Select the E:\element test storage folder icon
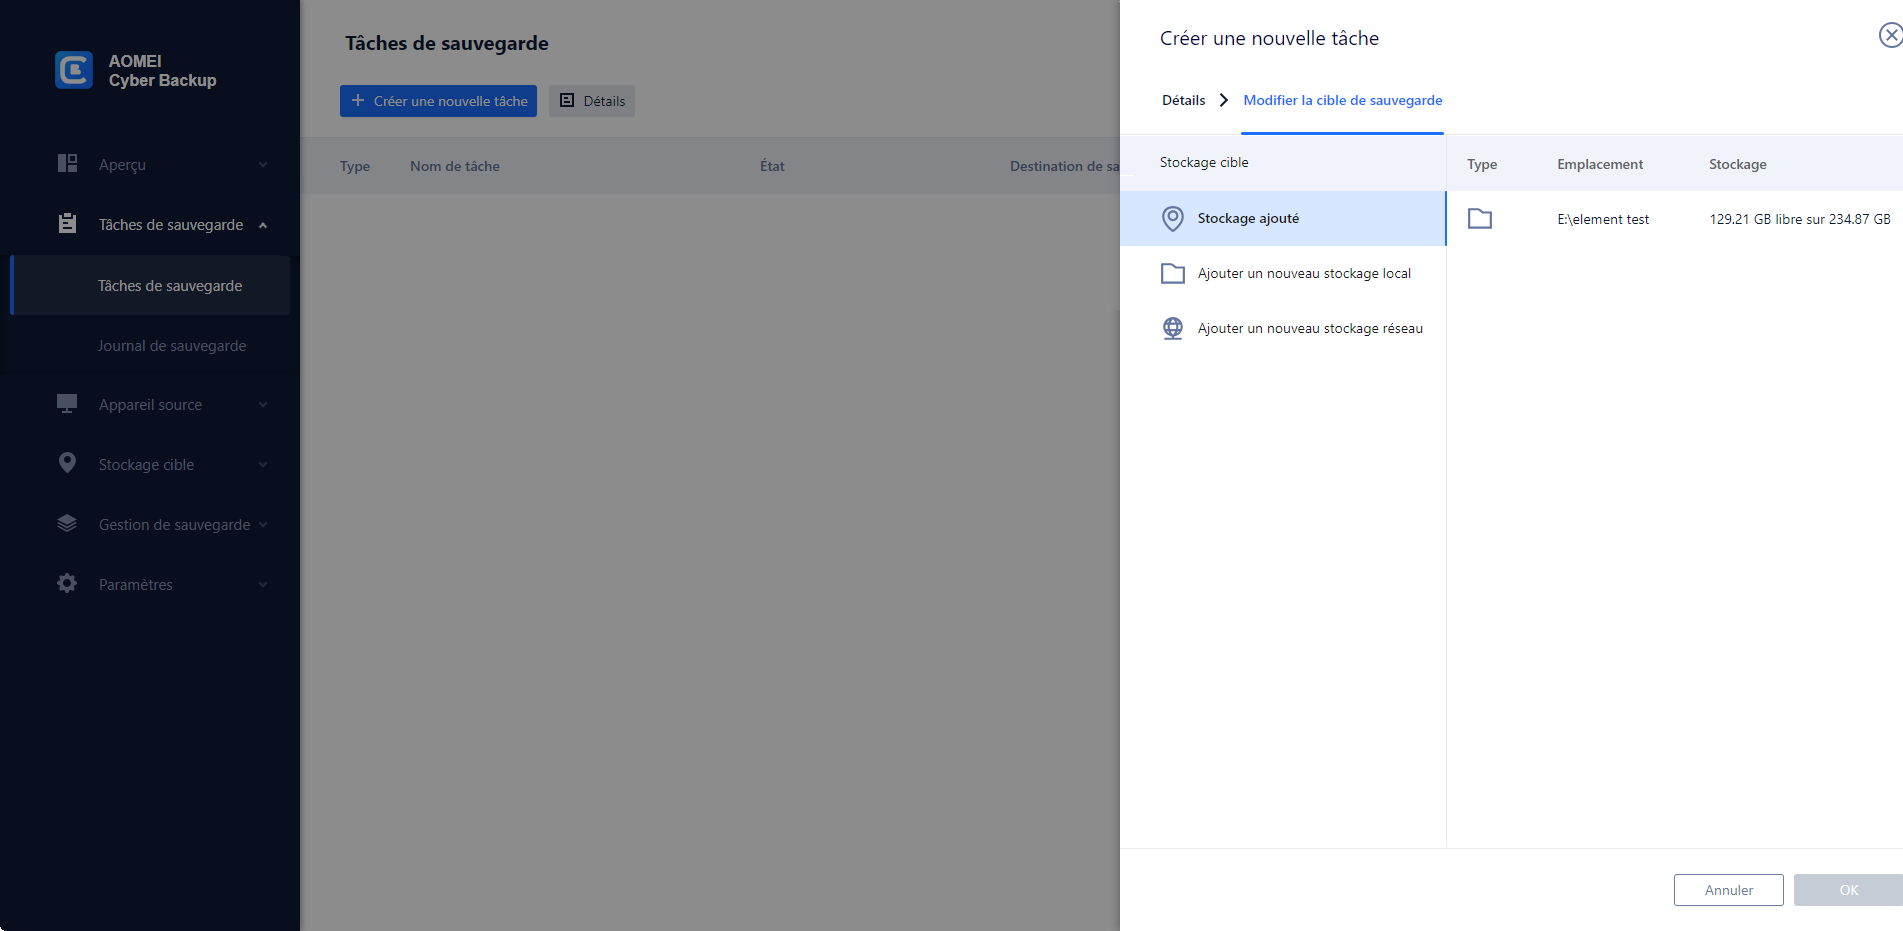This screenshot has height=931, width=1903. click(x=1480, y=219)
